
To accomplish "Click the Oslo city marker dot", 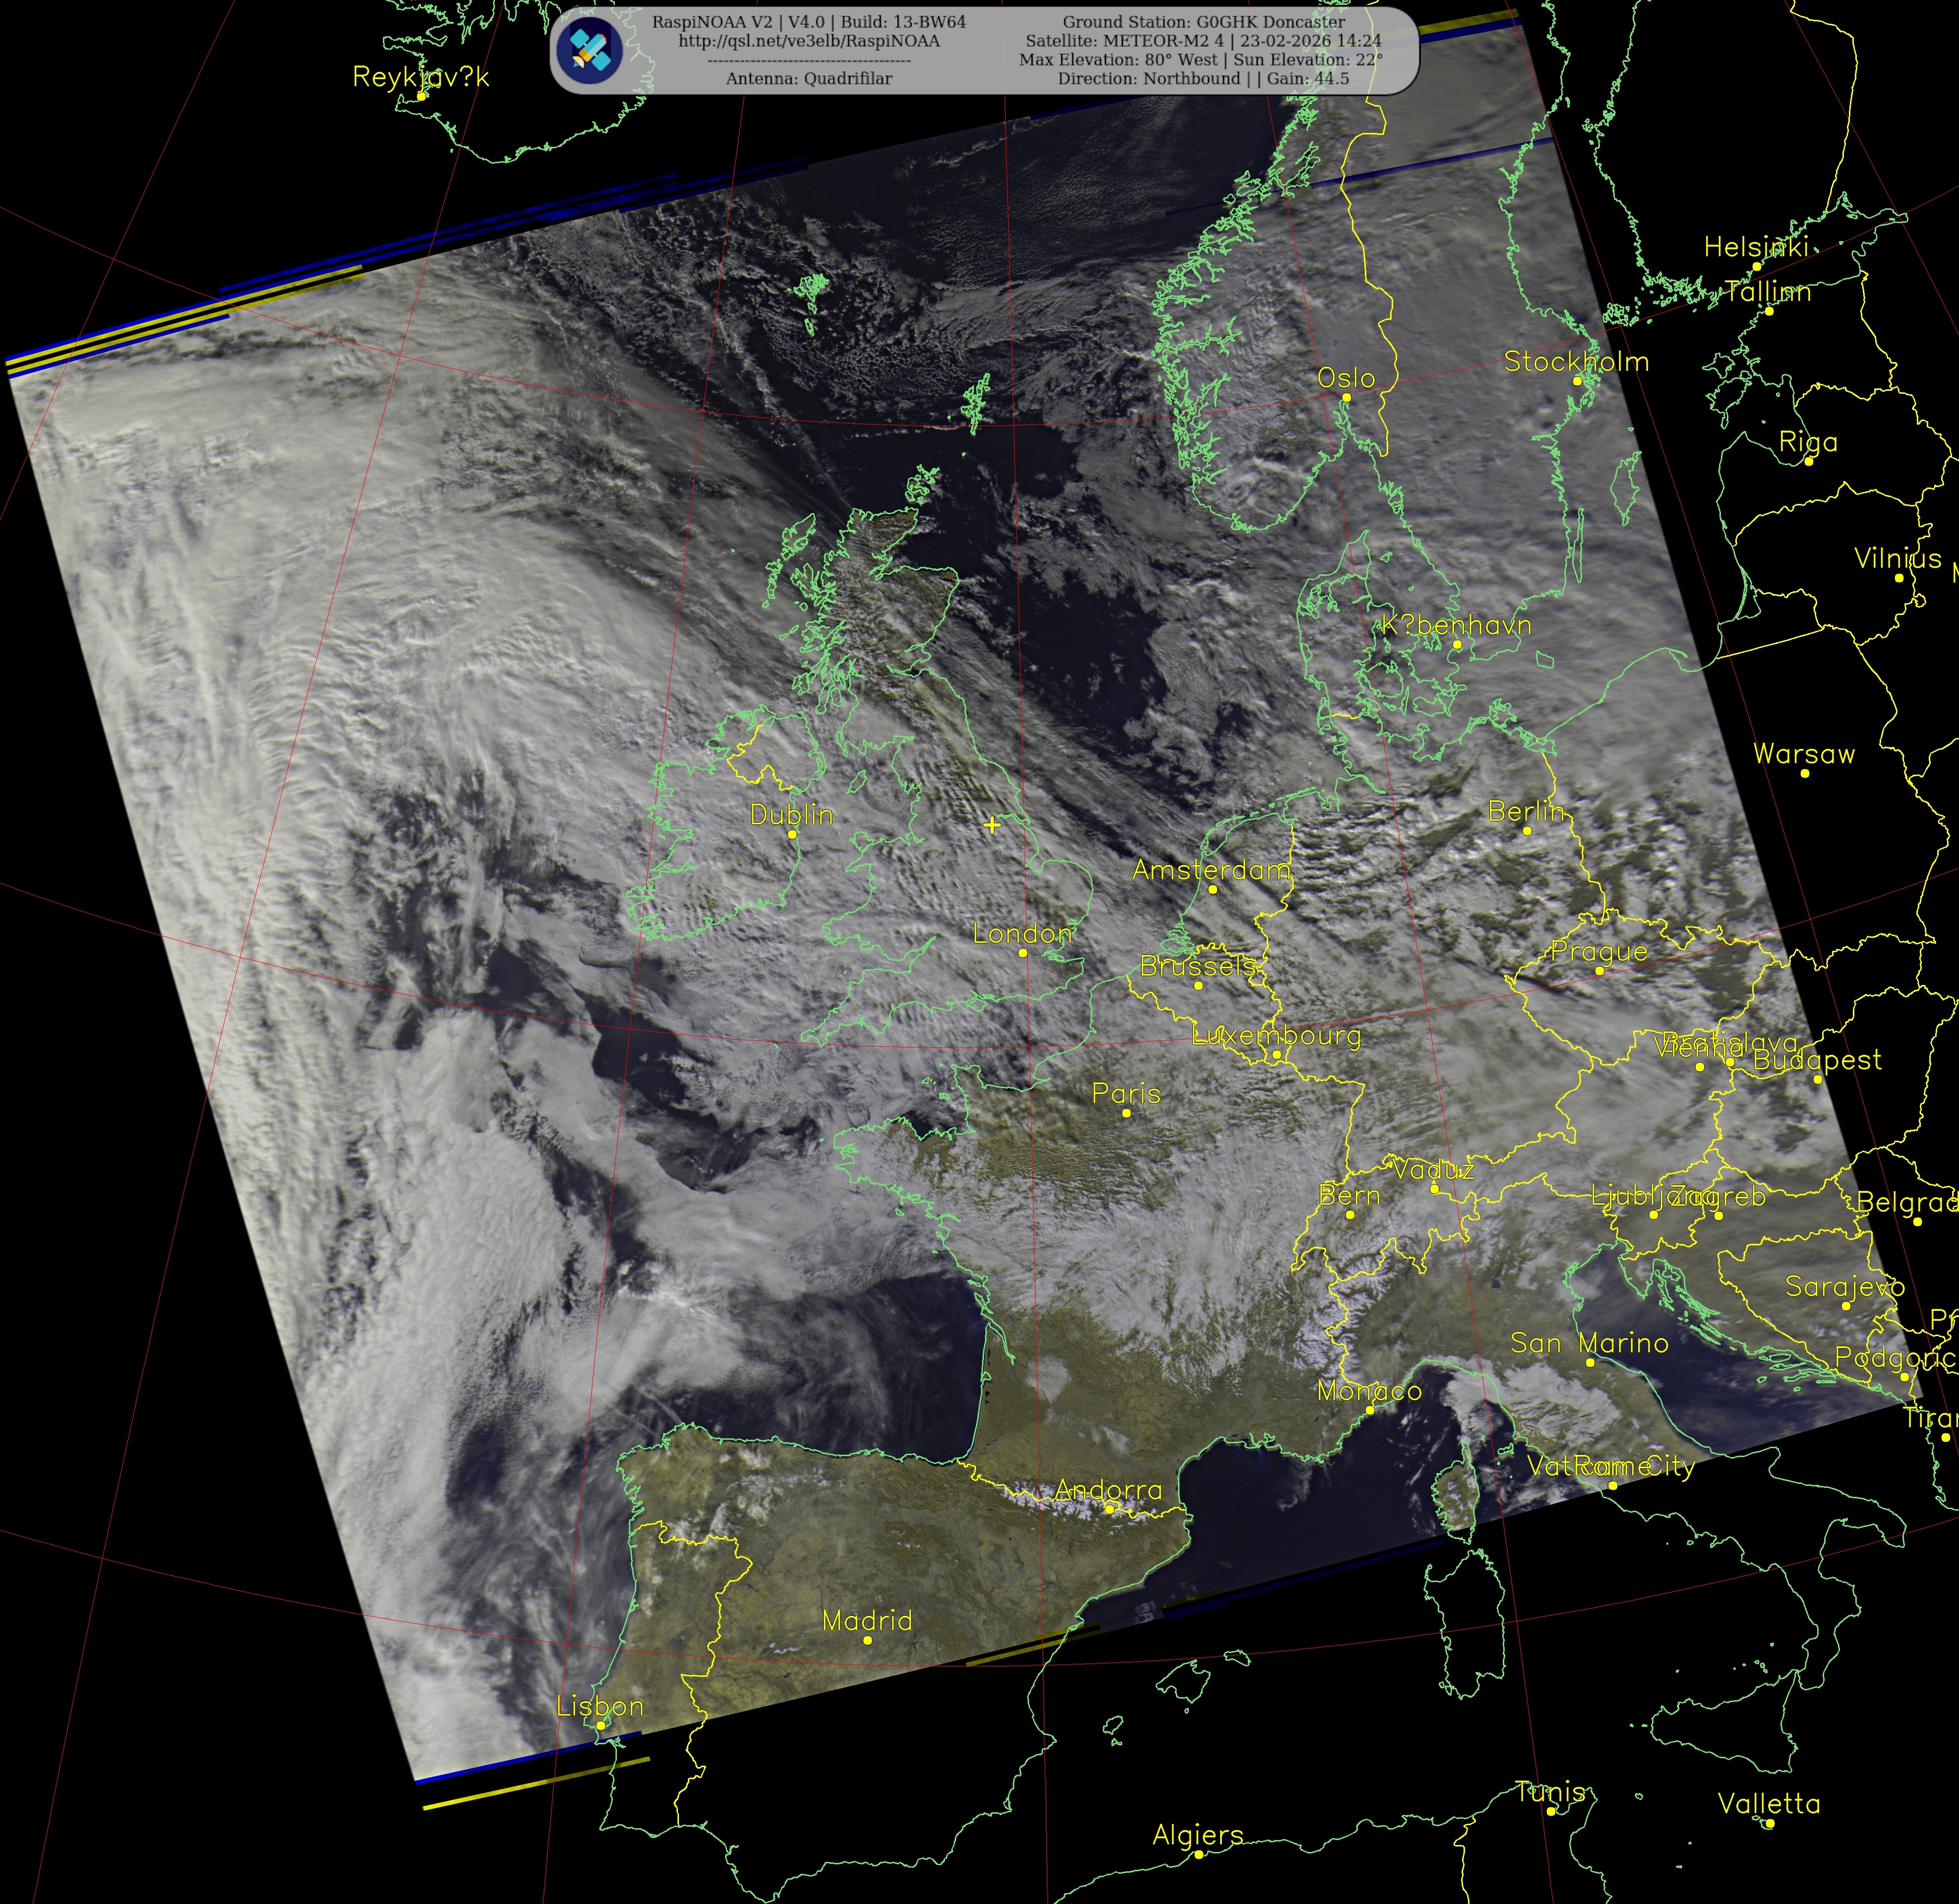I will (1346, 397).
